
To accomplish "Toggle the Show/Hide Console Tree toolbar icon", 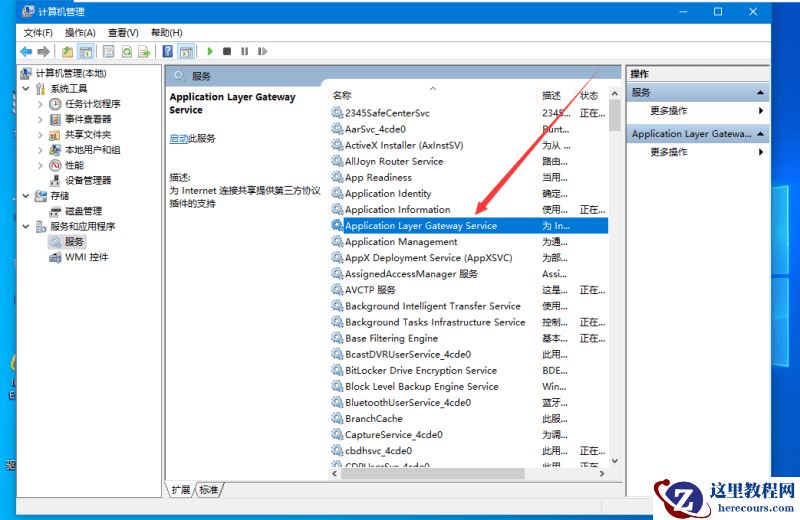I will point(85,52).
